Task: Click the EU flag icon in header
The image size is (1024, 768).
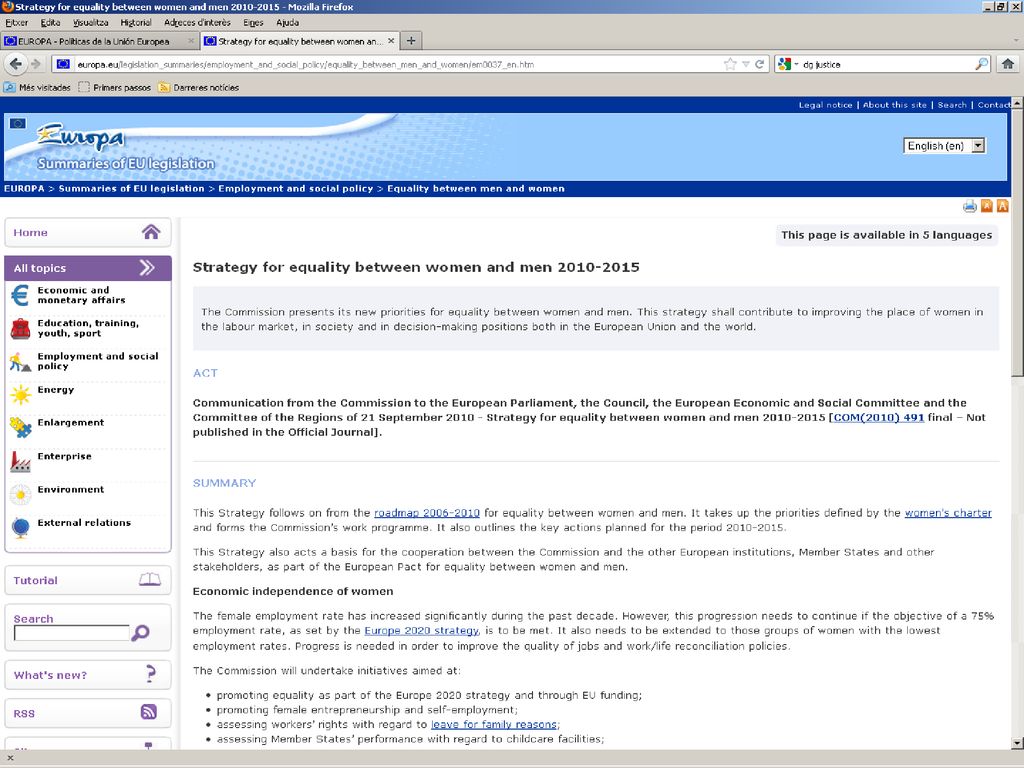Action: 18,123
